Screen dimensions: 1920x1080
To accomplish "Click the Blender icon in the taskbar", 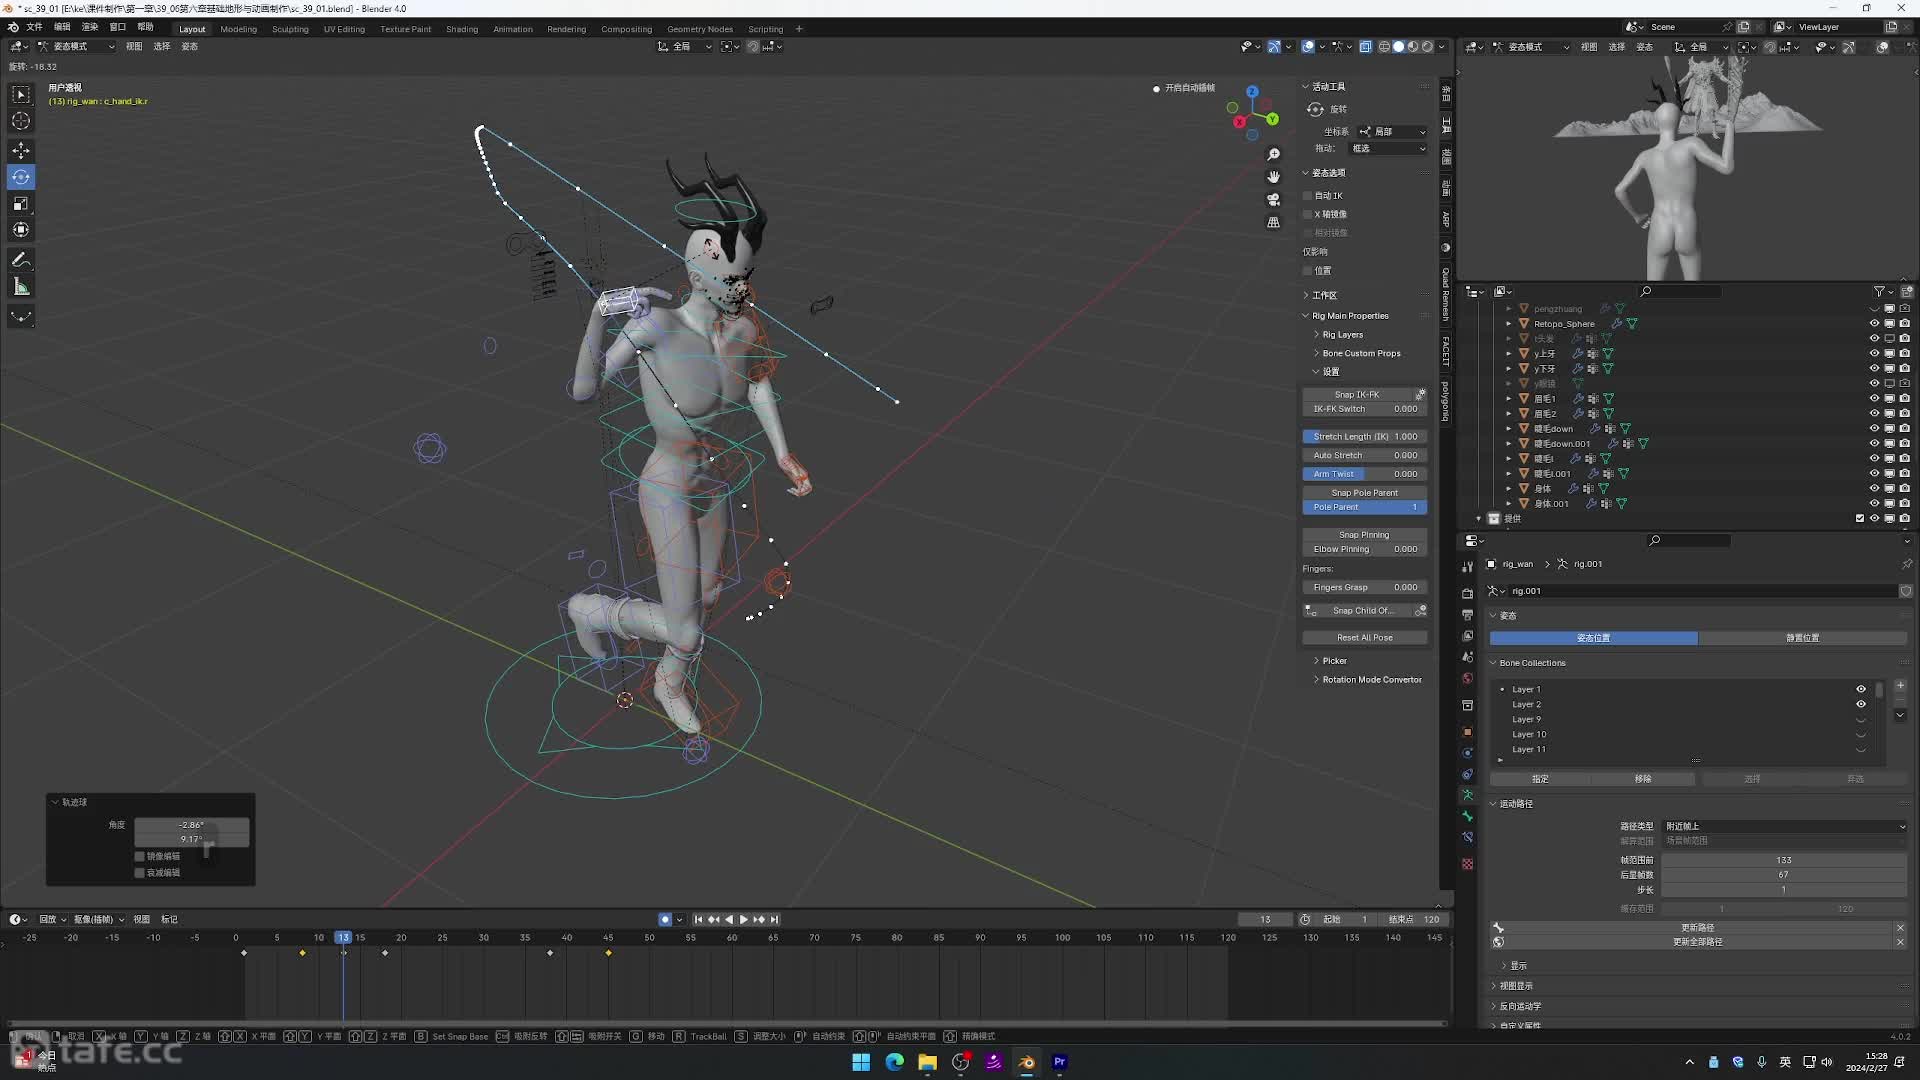I will tap(1026, 1062).
